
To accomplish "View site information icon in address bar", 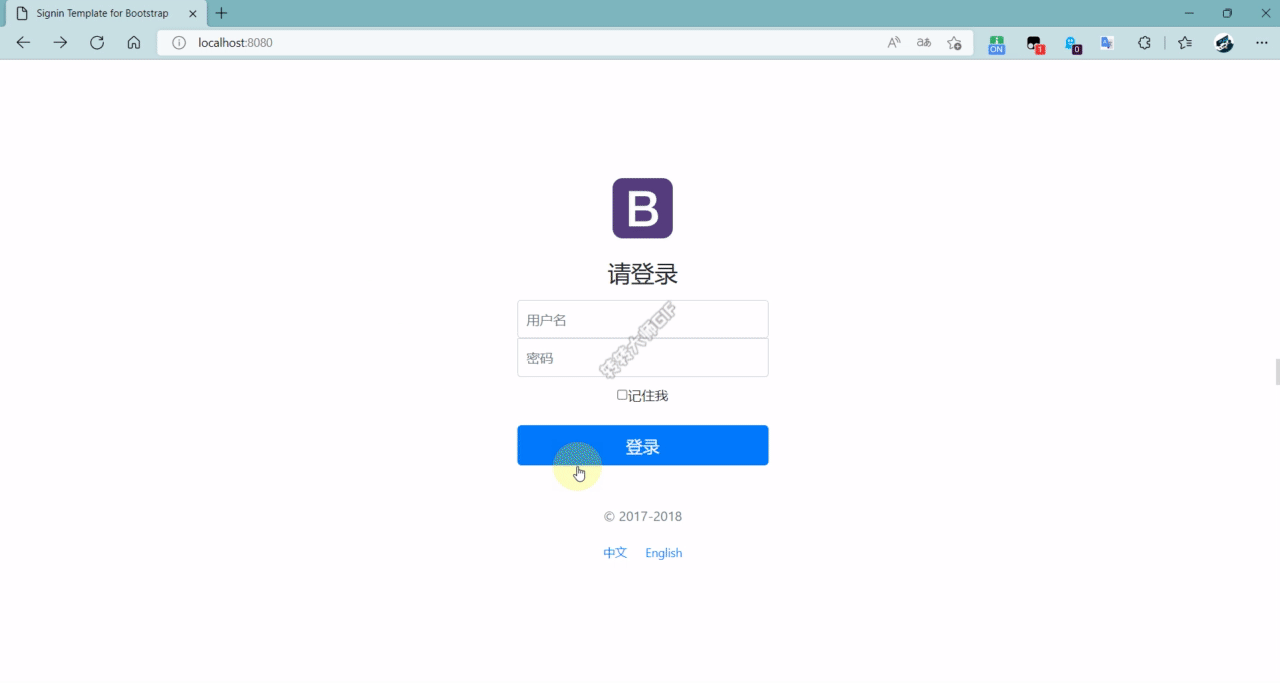I will pos(179,43).
